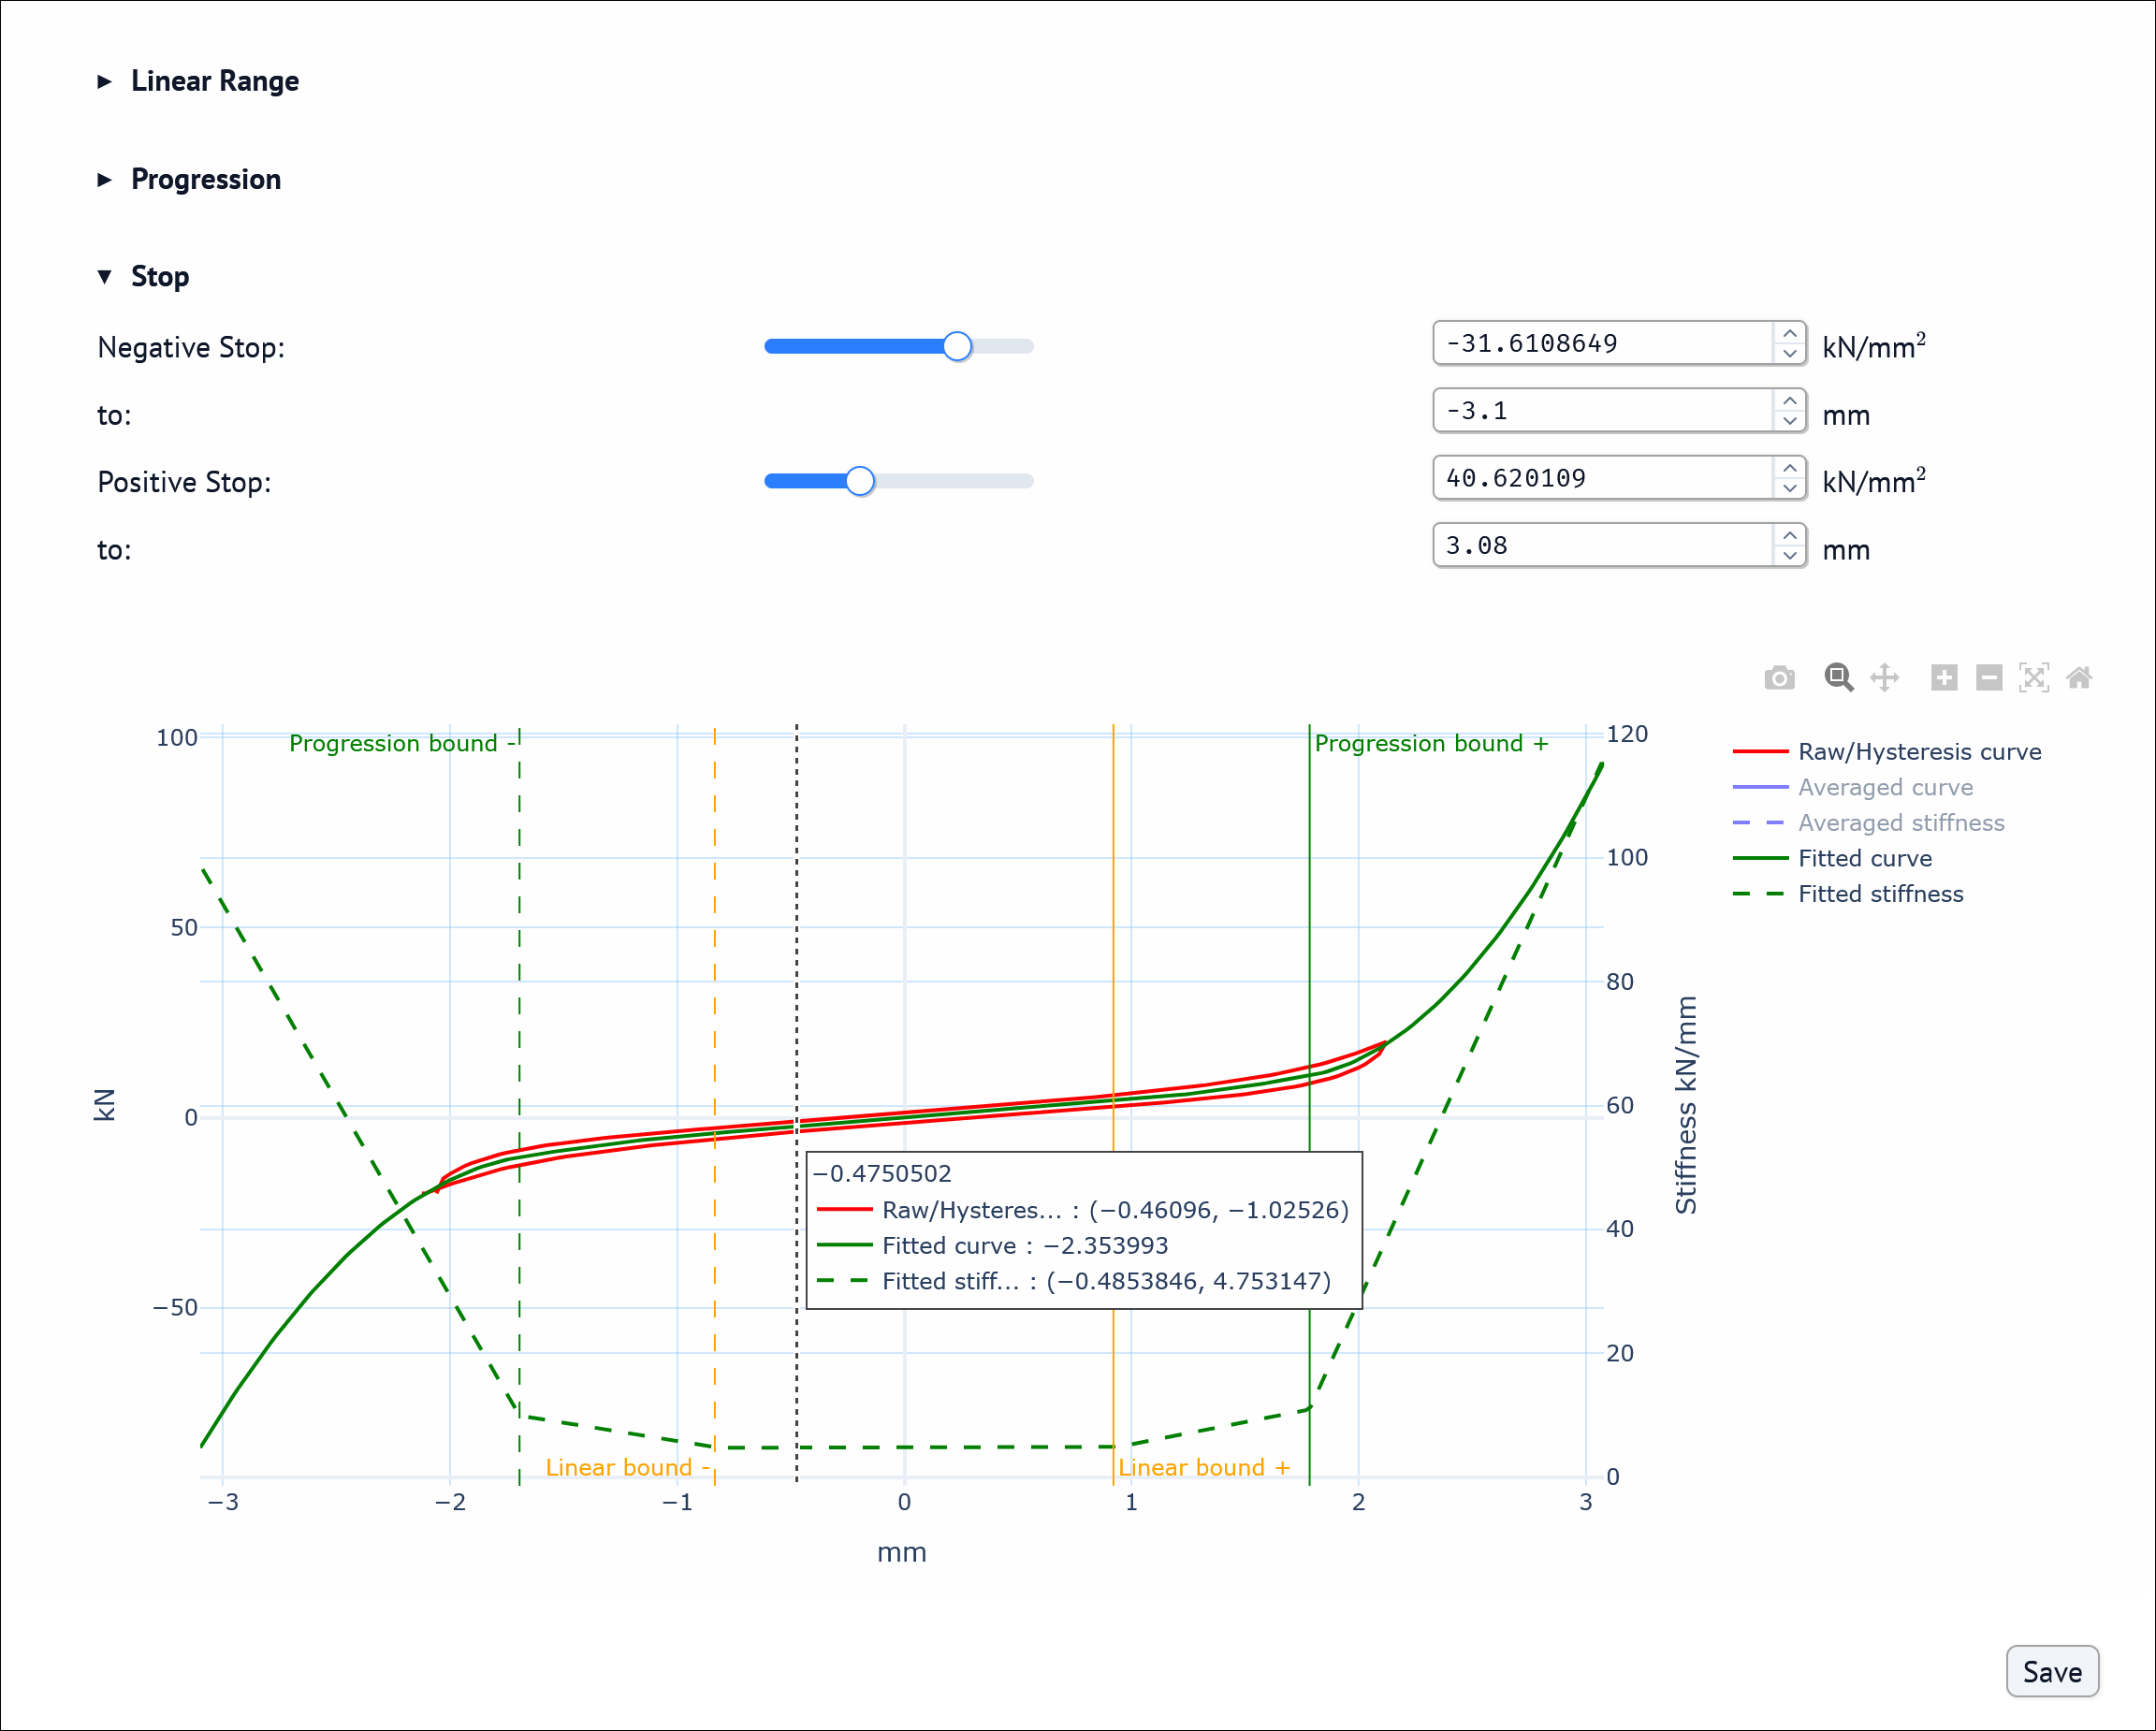This screenshot has height=1731, width=2156.
Task: Select the Pan tool in plot modebar
Action: point(1884,678)
